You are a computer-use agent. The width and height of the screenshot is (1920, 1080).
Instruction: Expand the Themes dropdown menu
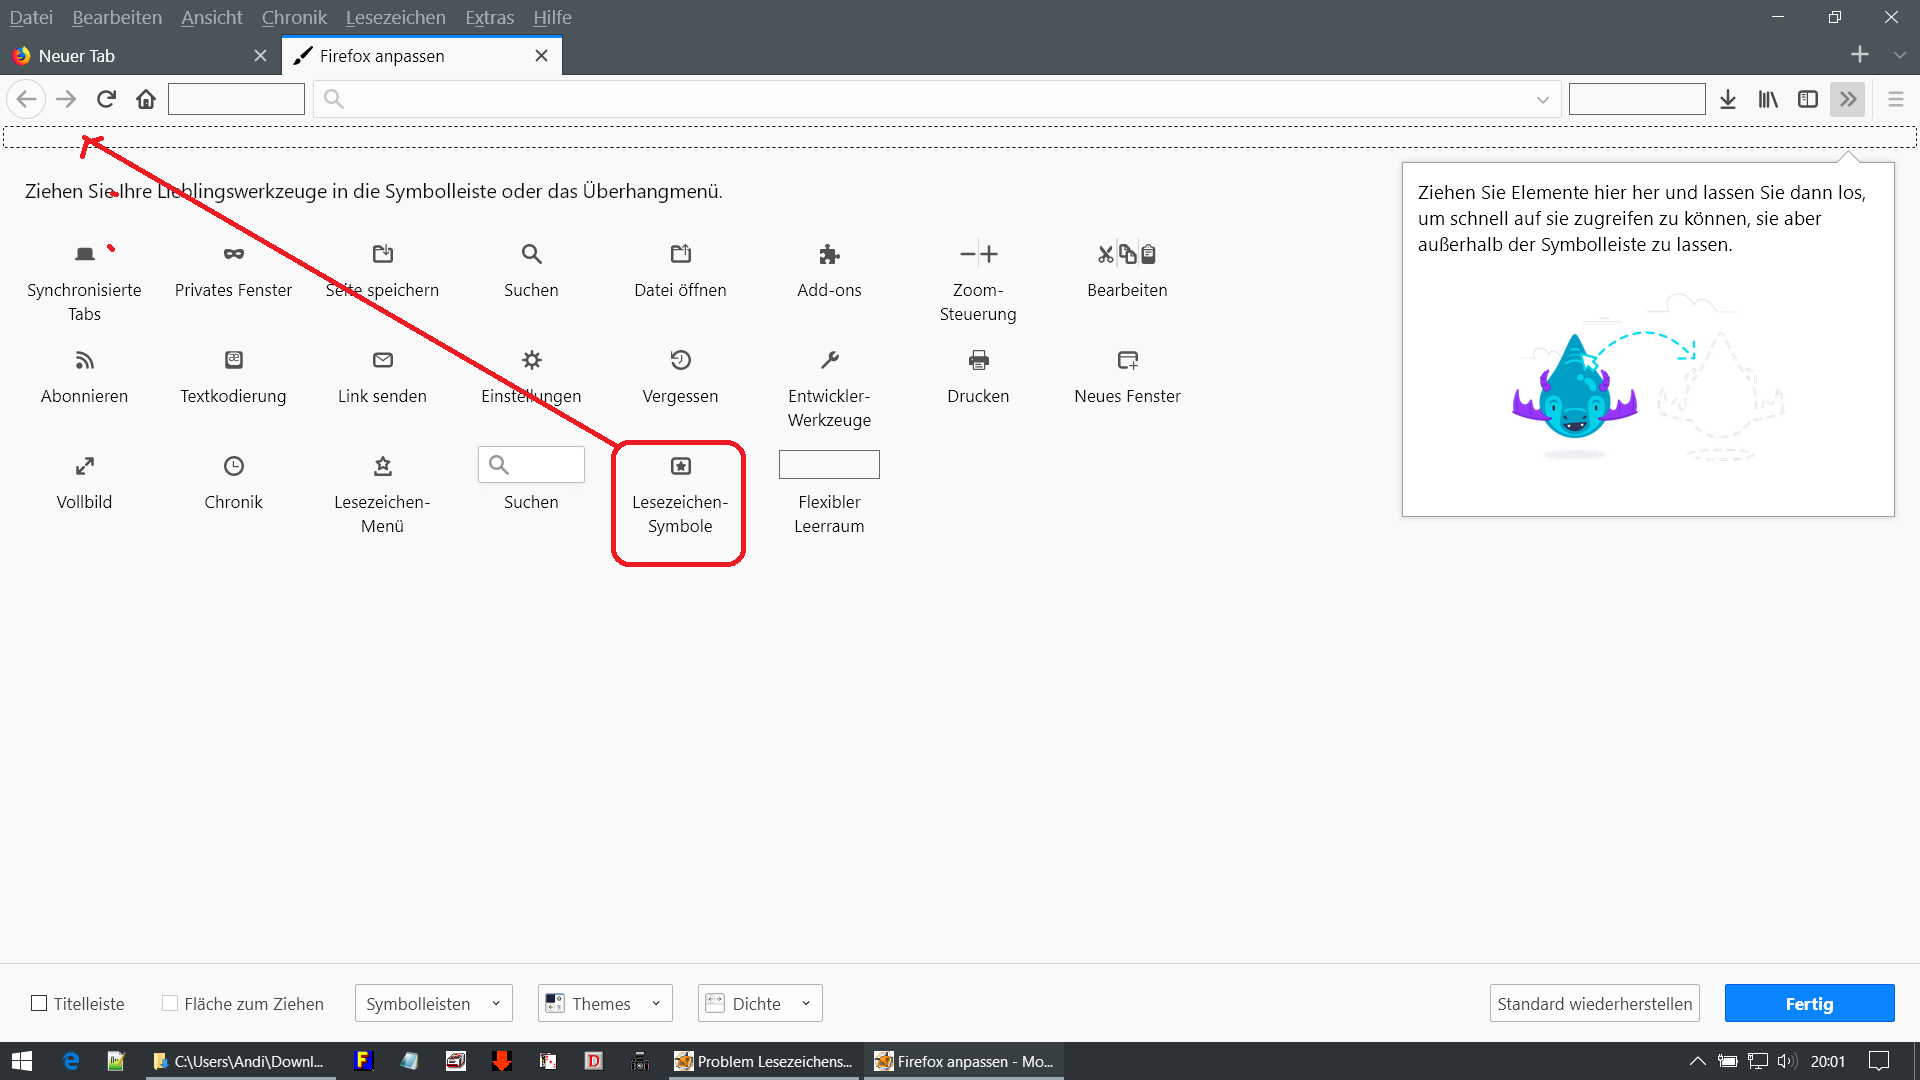pyautogui.click(x=604, y=1003)
